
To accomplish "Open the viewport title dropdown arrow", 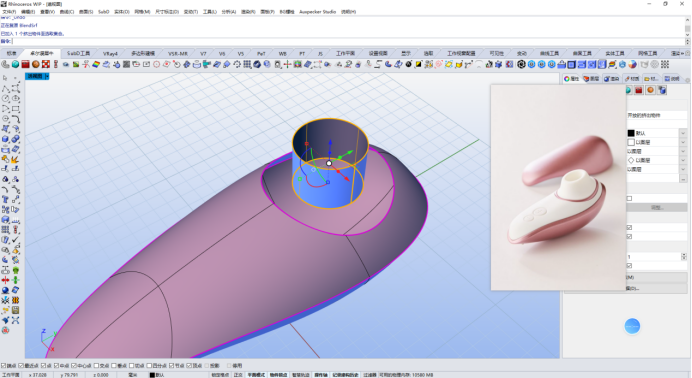I will click(47, 76).
